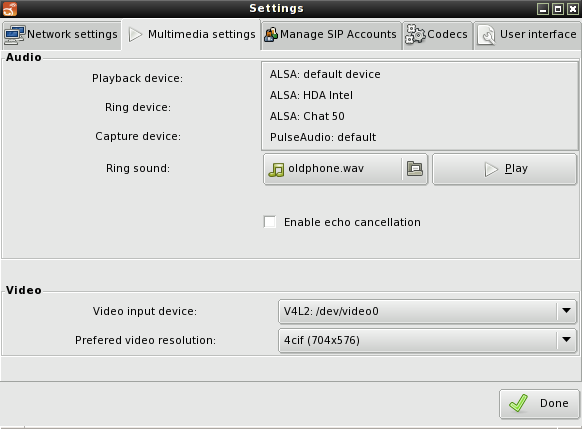
Task: Go to the Codecs tab
Action: [437, 35]
